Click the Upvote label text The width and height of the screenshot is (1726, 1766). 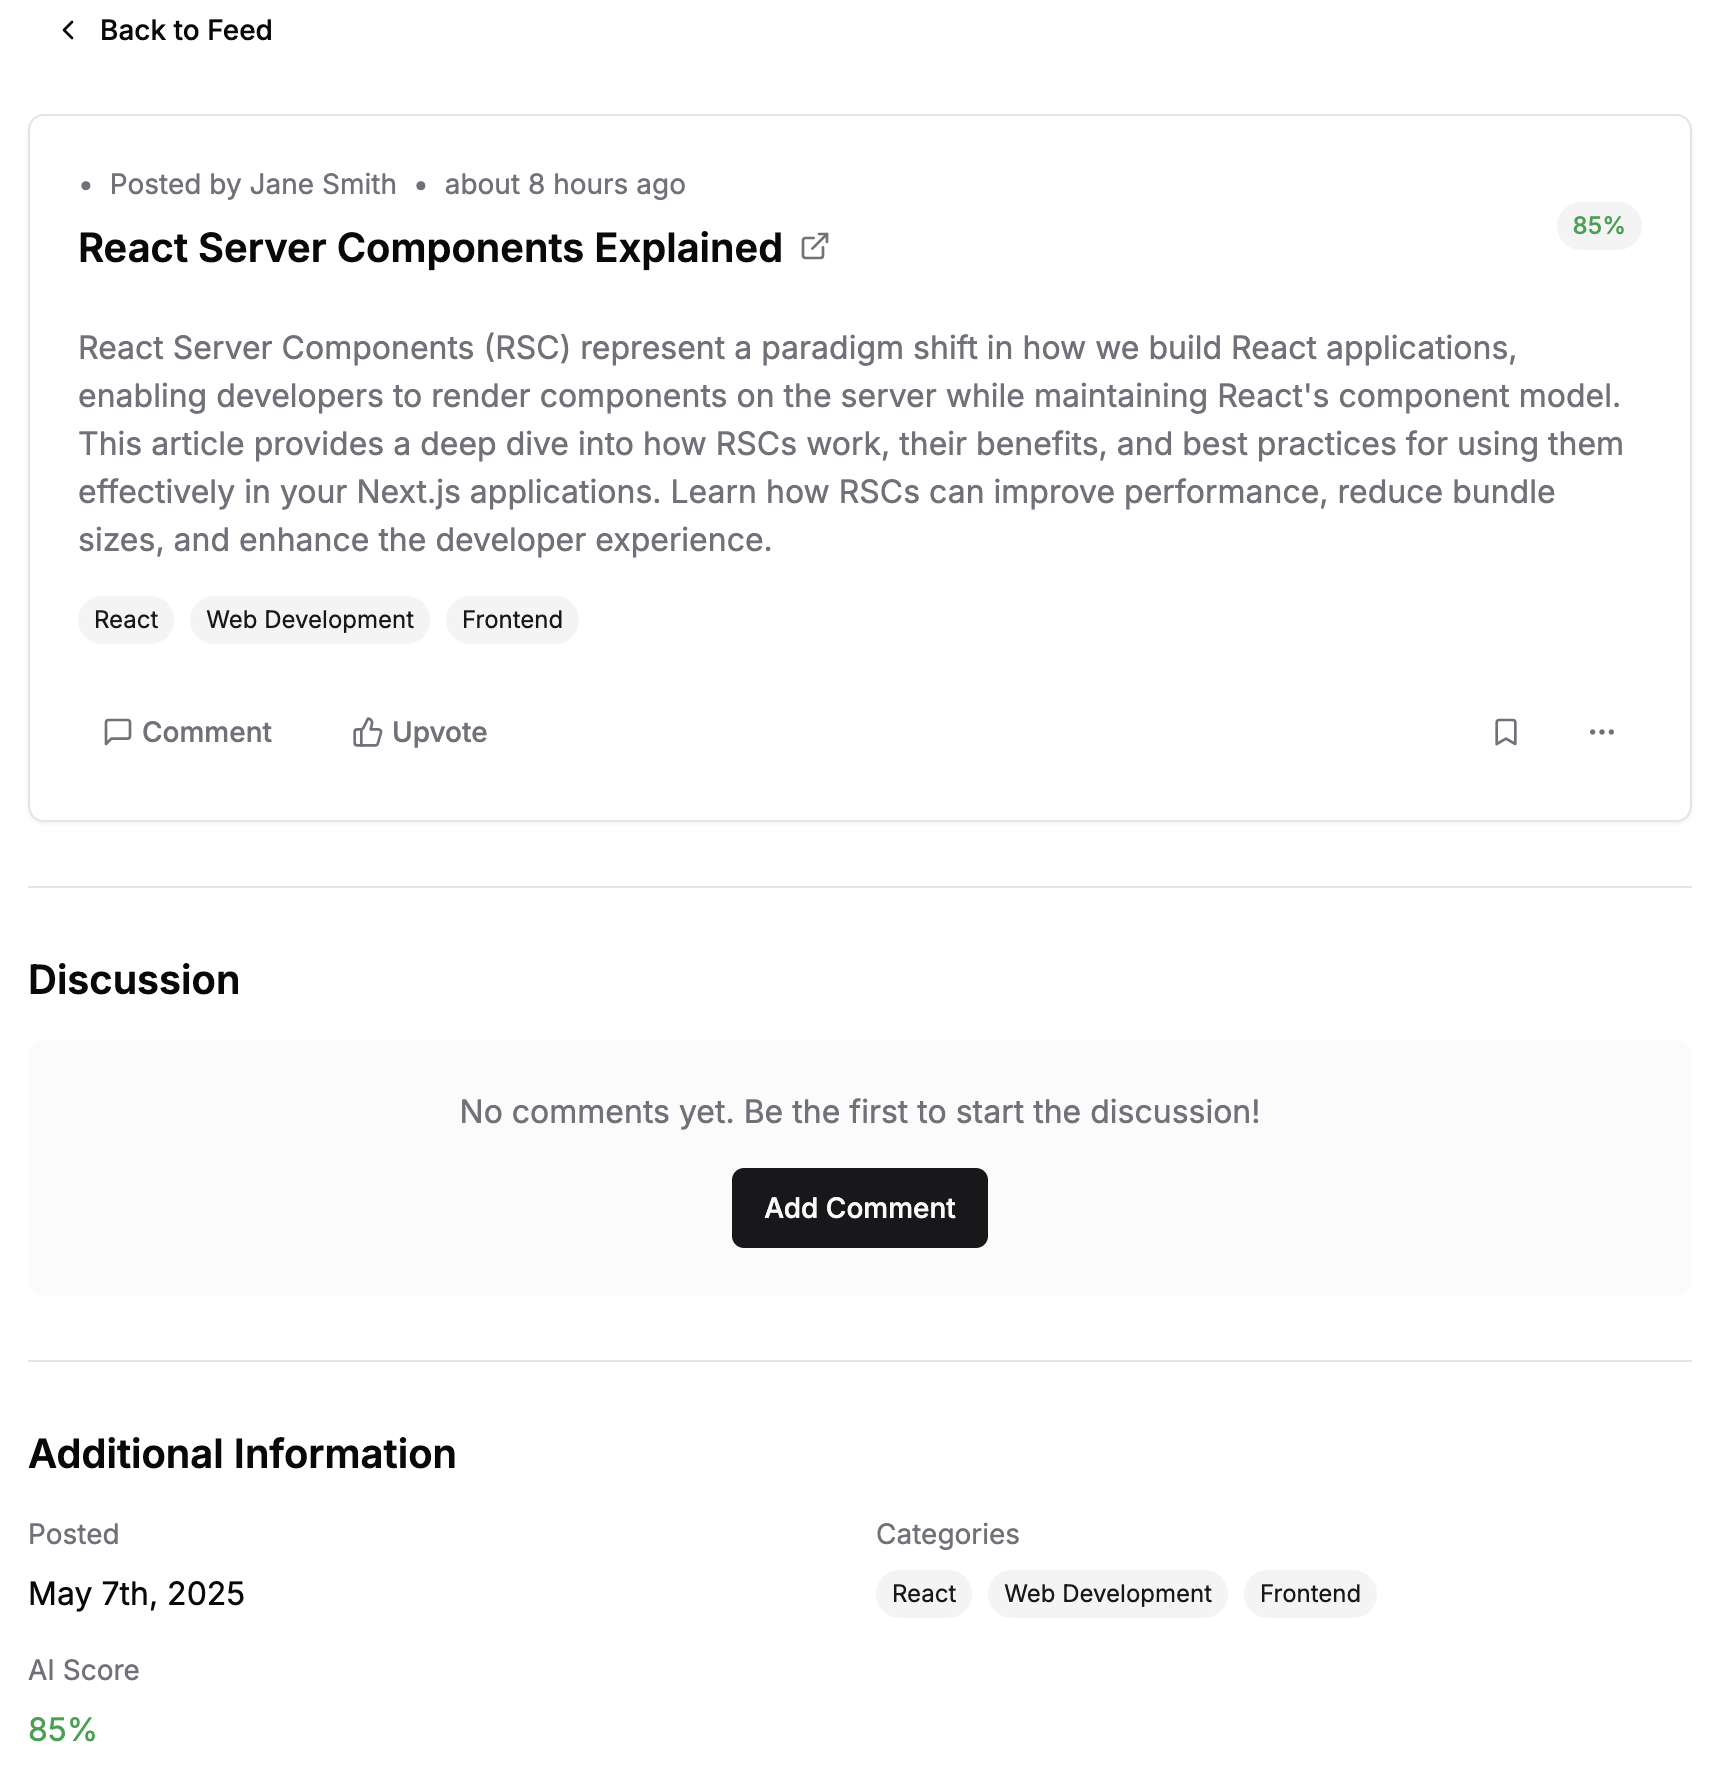point(440,732)
